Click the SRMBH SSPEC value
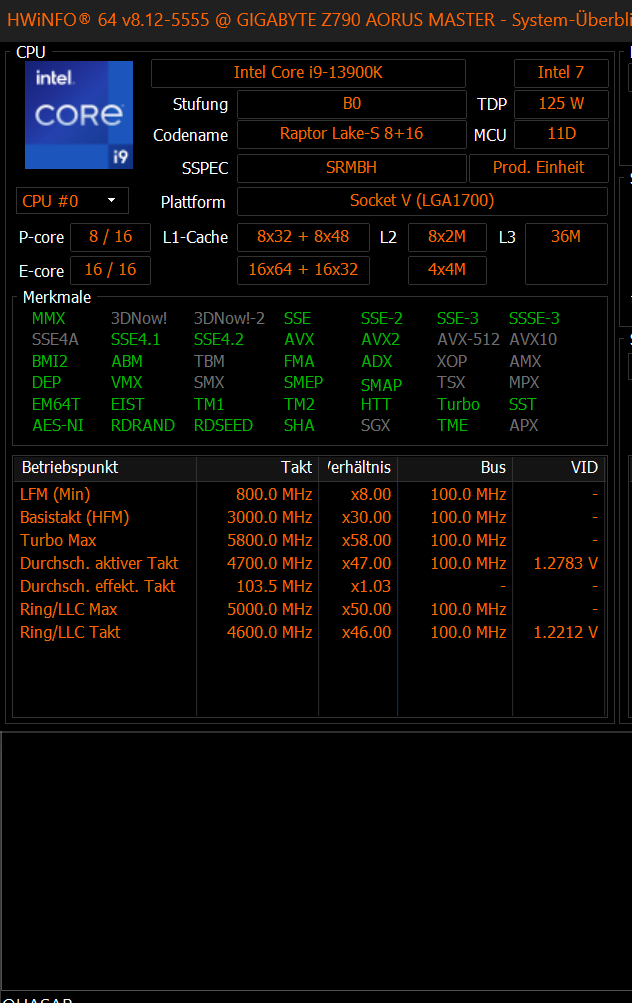The image size is (632, 1003). (x=352, y=168)
